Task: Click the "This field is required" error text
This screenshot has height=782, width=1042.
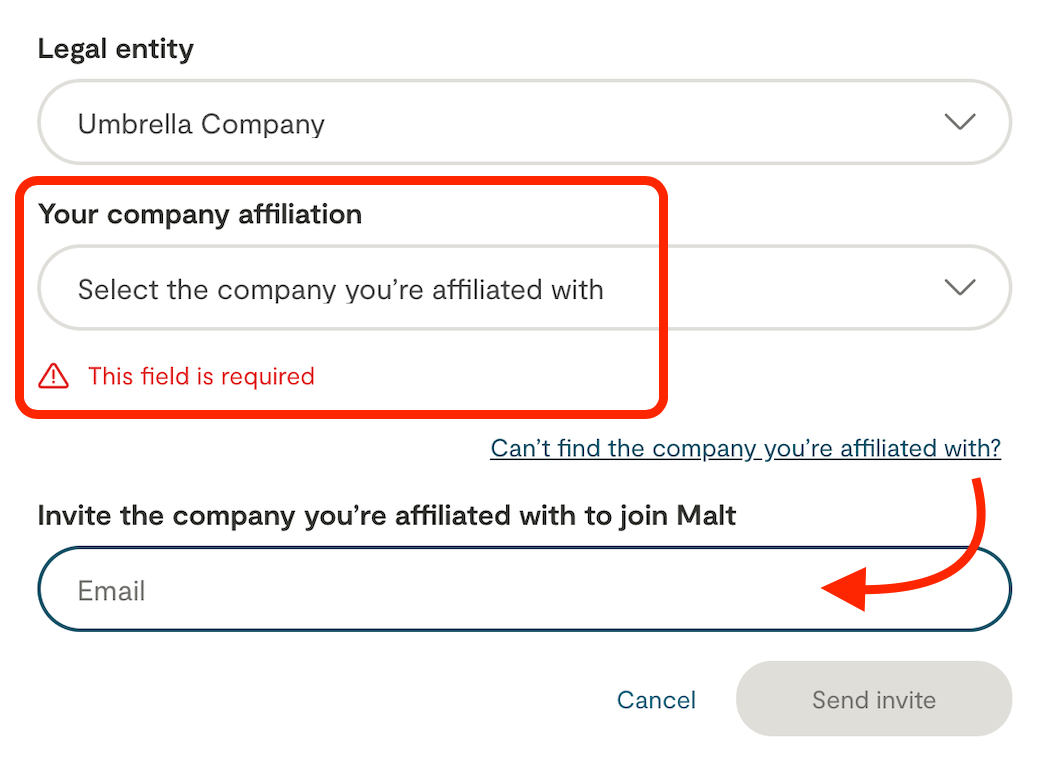Action: pyautogui.click(x=201, y=376)
